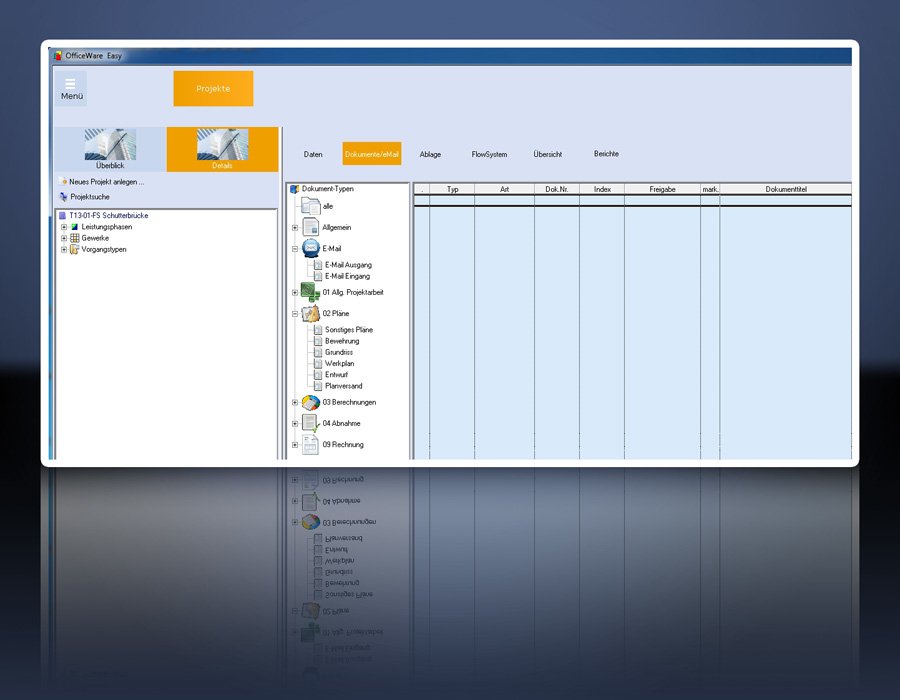Click the Dokument-Typen root icon
Viewport: 900px width, 700px height.
coord(294,189)
